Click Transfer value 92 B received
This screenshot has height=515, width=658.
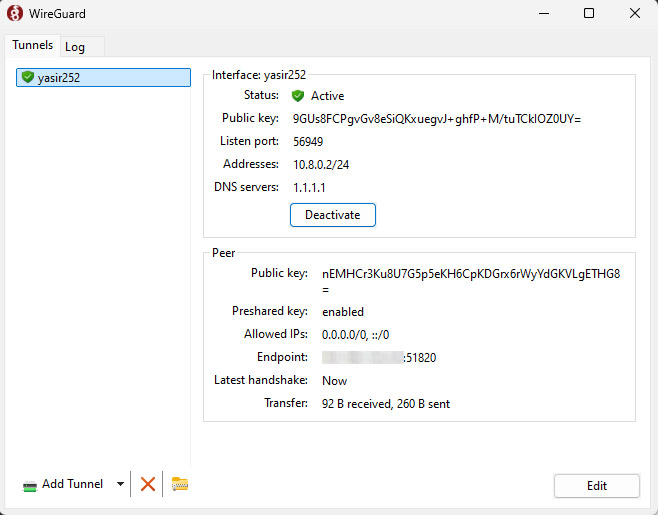[x=386, y=404]
